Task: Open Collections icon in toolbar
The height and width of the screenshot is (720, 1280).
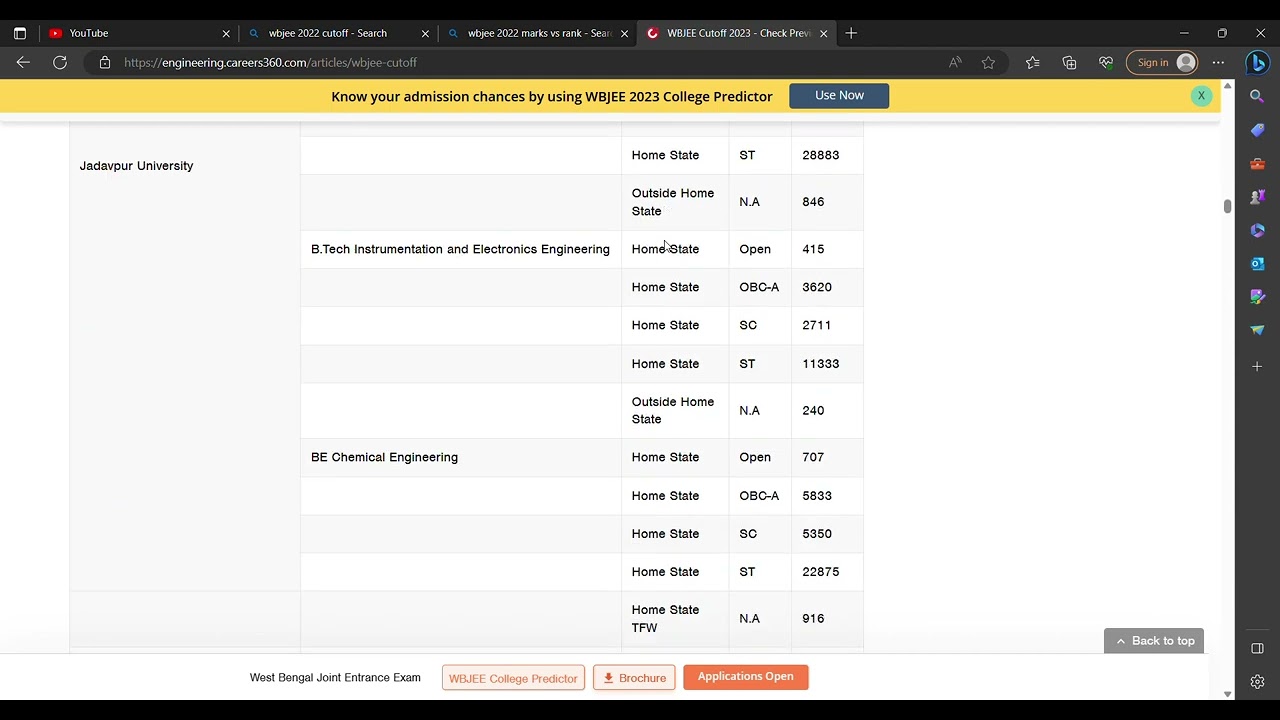Action: coord(1069,62)
